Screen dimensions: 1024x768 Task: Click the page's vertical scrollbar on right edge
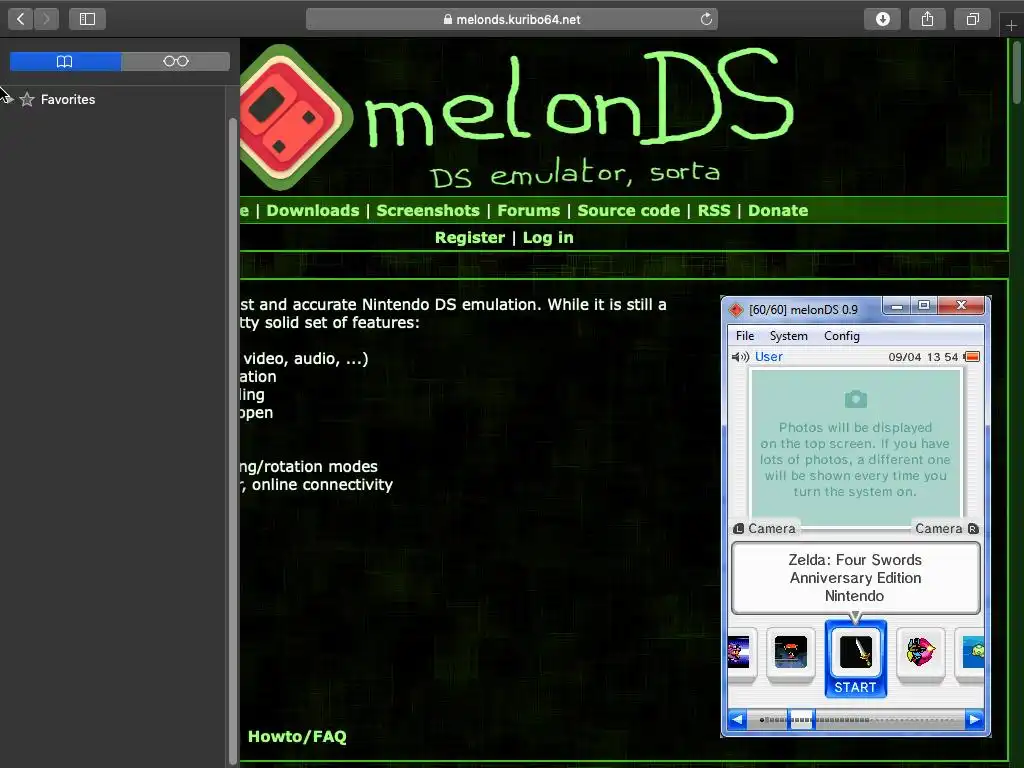[1017, 71]
